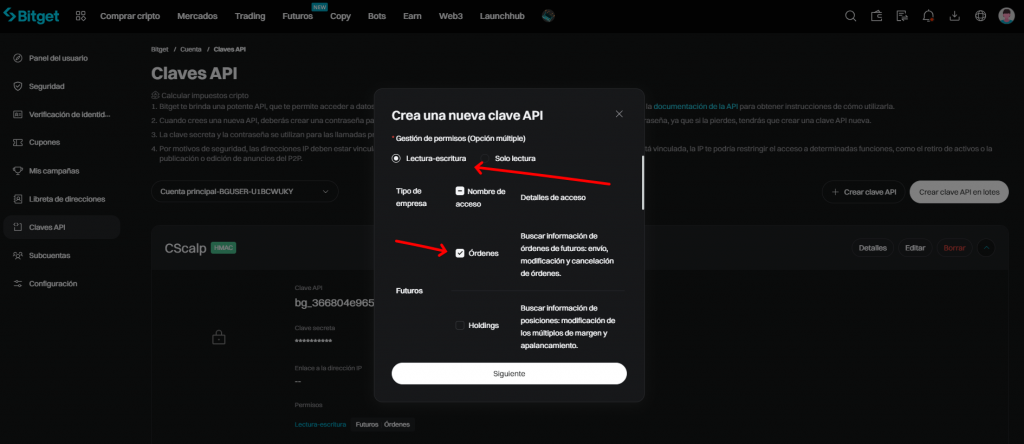Click the Siguiente button

coord(509,373)
